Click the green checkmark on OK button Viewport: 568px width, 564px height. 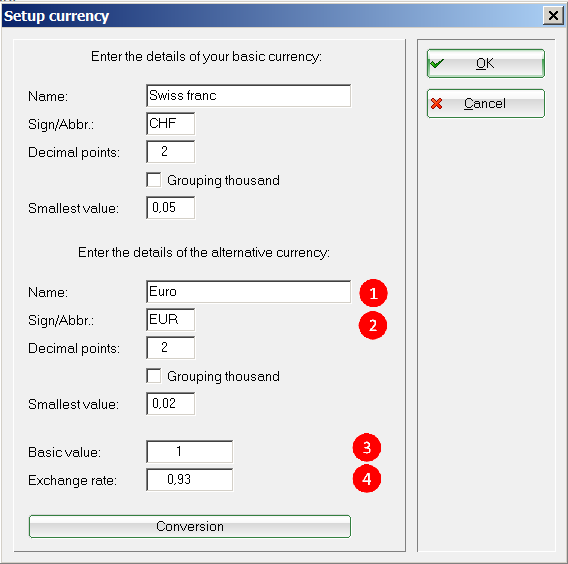(437, 64)
